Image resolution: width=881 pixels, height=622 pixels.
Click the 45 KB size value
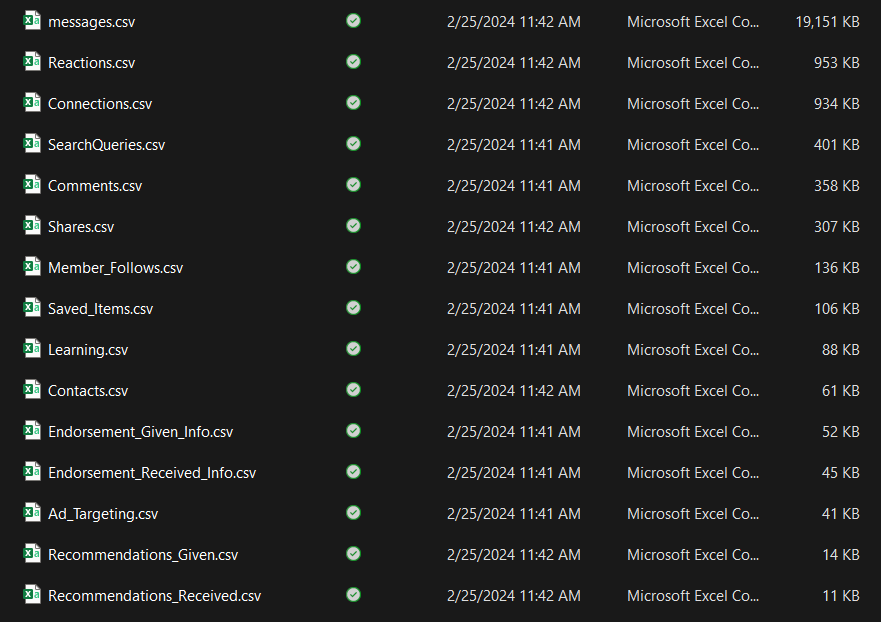click(x=841, y=473)
